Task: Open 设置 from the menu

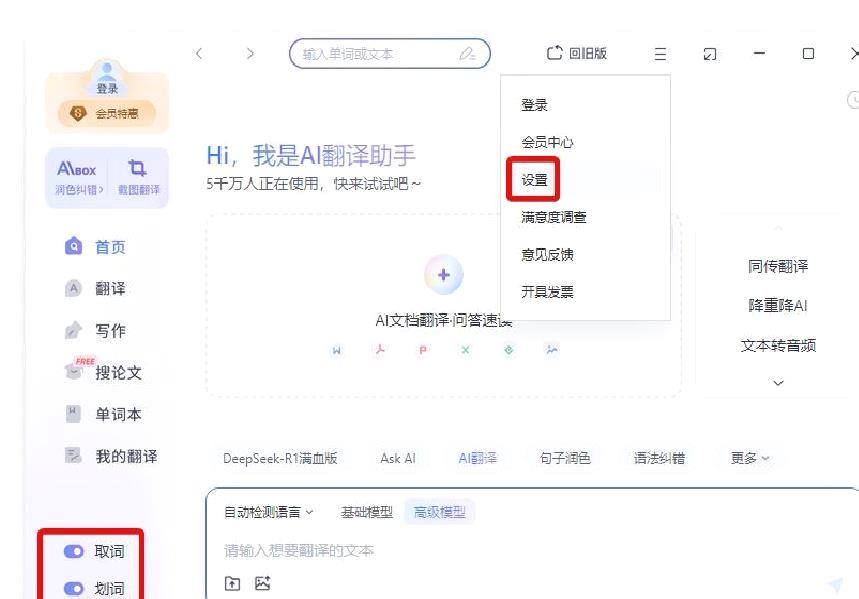Action: 534,180
